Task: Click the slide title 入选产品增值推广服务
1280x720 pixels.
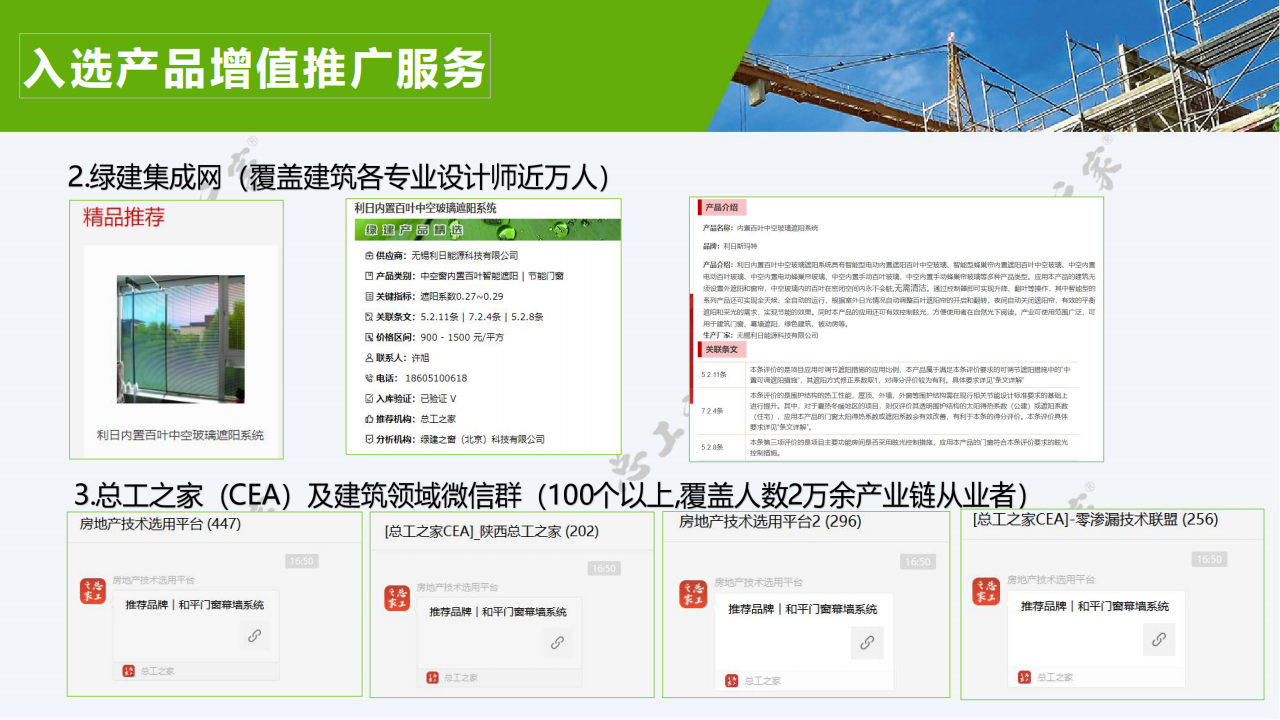Action: coord(255,67)
